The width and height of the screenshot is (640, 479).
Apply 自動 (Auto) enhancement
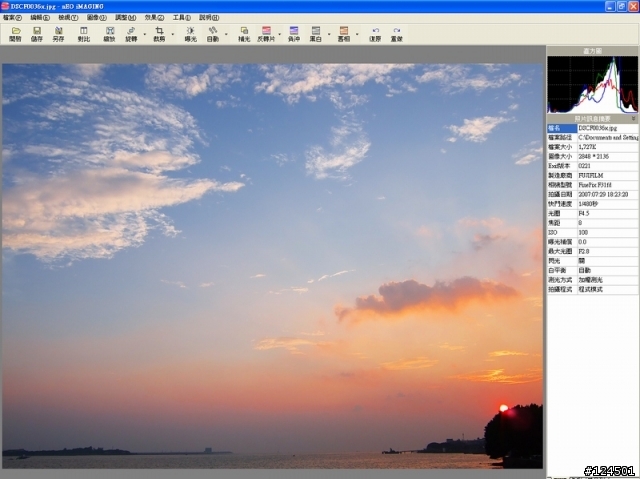pos(213,34)
